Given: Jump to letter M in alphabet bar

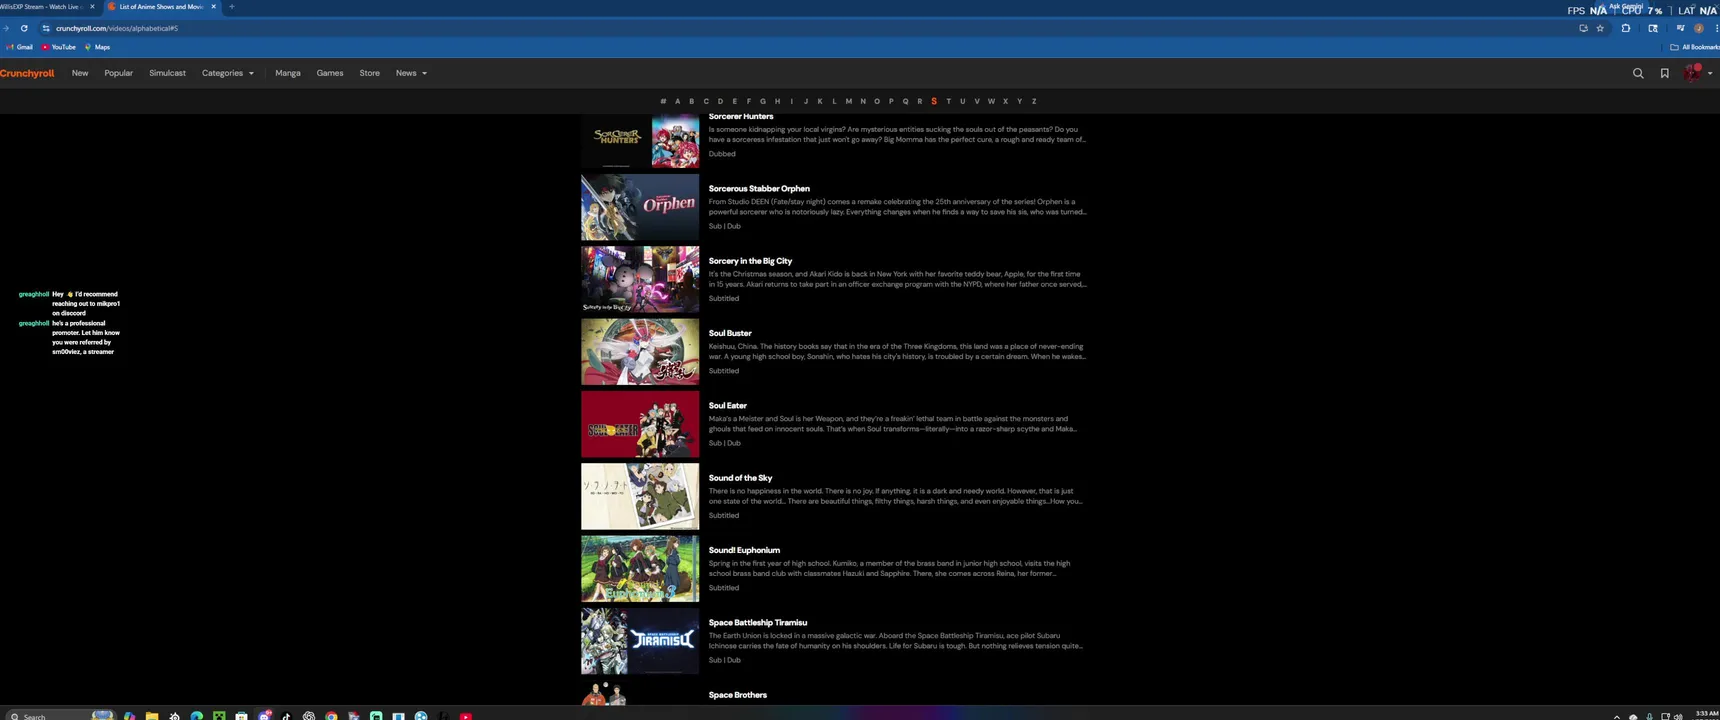Looking at the screenshot, I should (848, 101).
